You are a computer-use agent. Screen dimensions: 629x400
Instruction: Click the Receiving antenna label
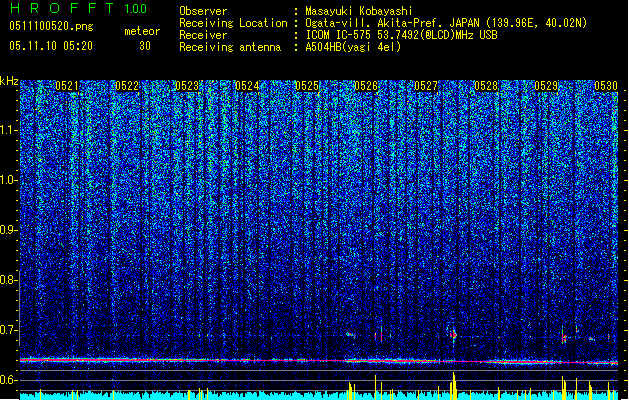coord(230,47)
